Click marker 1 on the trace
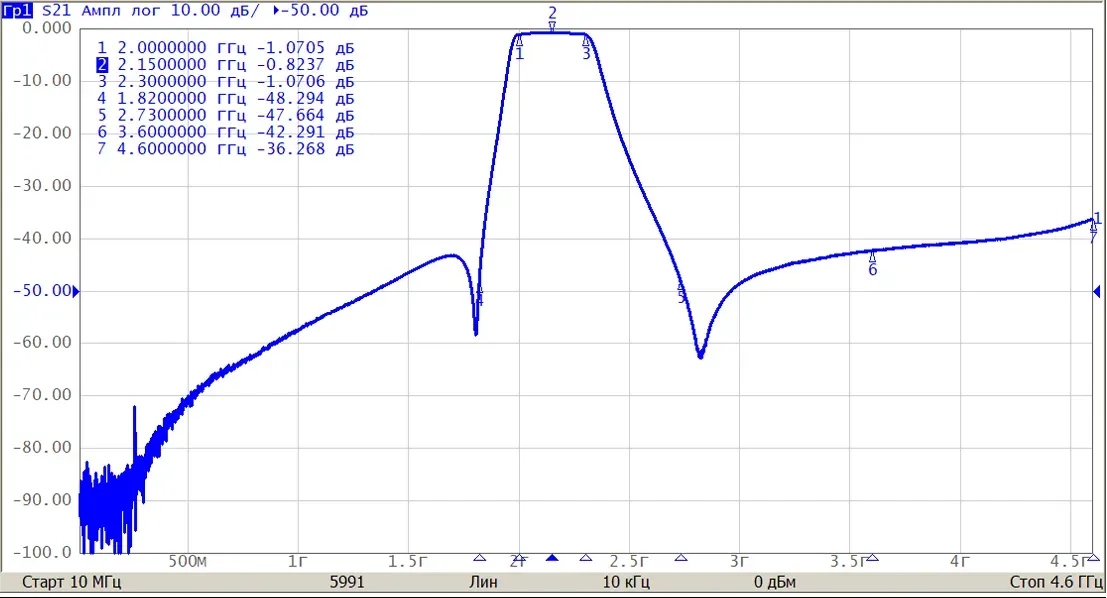 tap(520, 40)
